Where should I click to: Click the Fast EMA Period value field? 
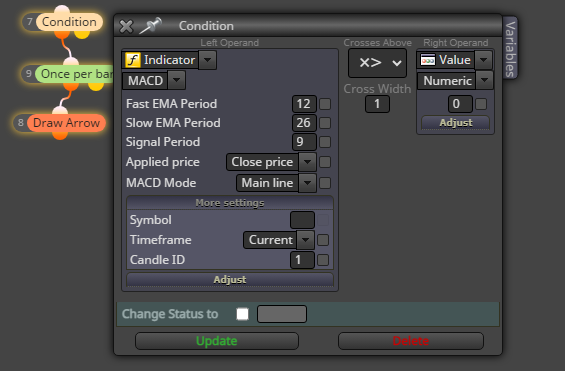pyautogui.click(x=304, y=104)
